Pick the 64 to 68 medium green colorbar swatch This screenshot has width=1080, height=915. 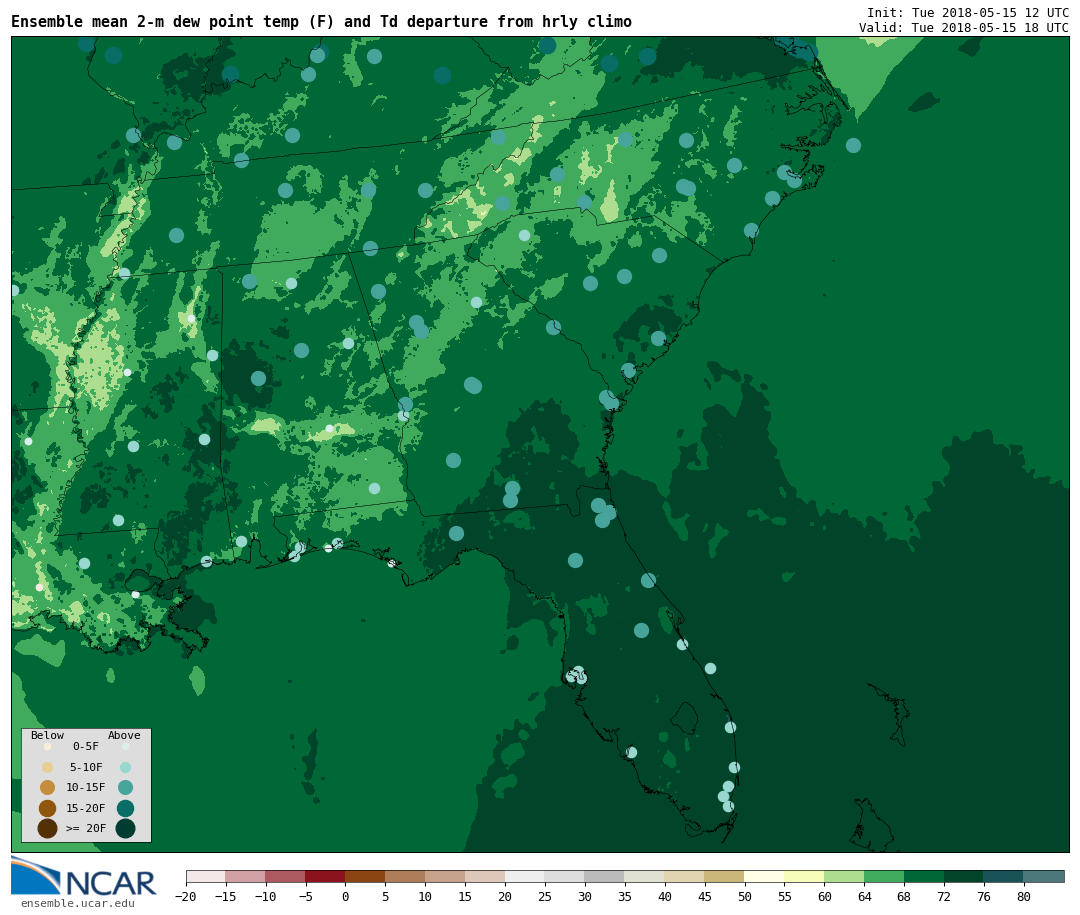coord(884,876)
